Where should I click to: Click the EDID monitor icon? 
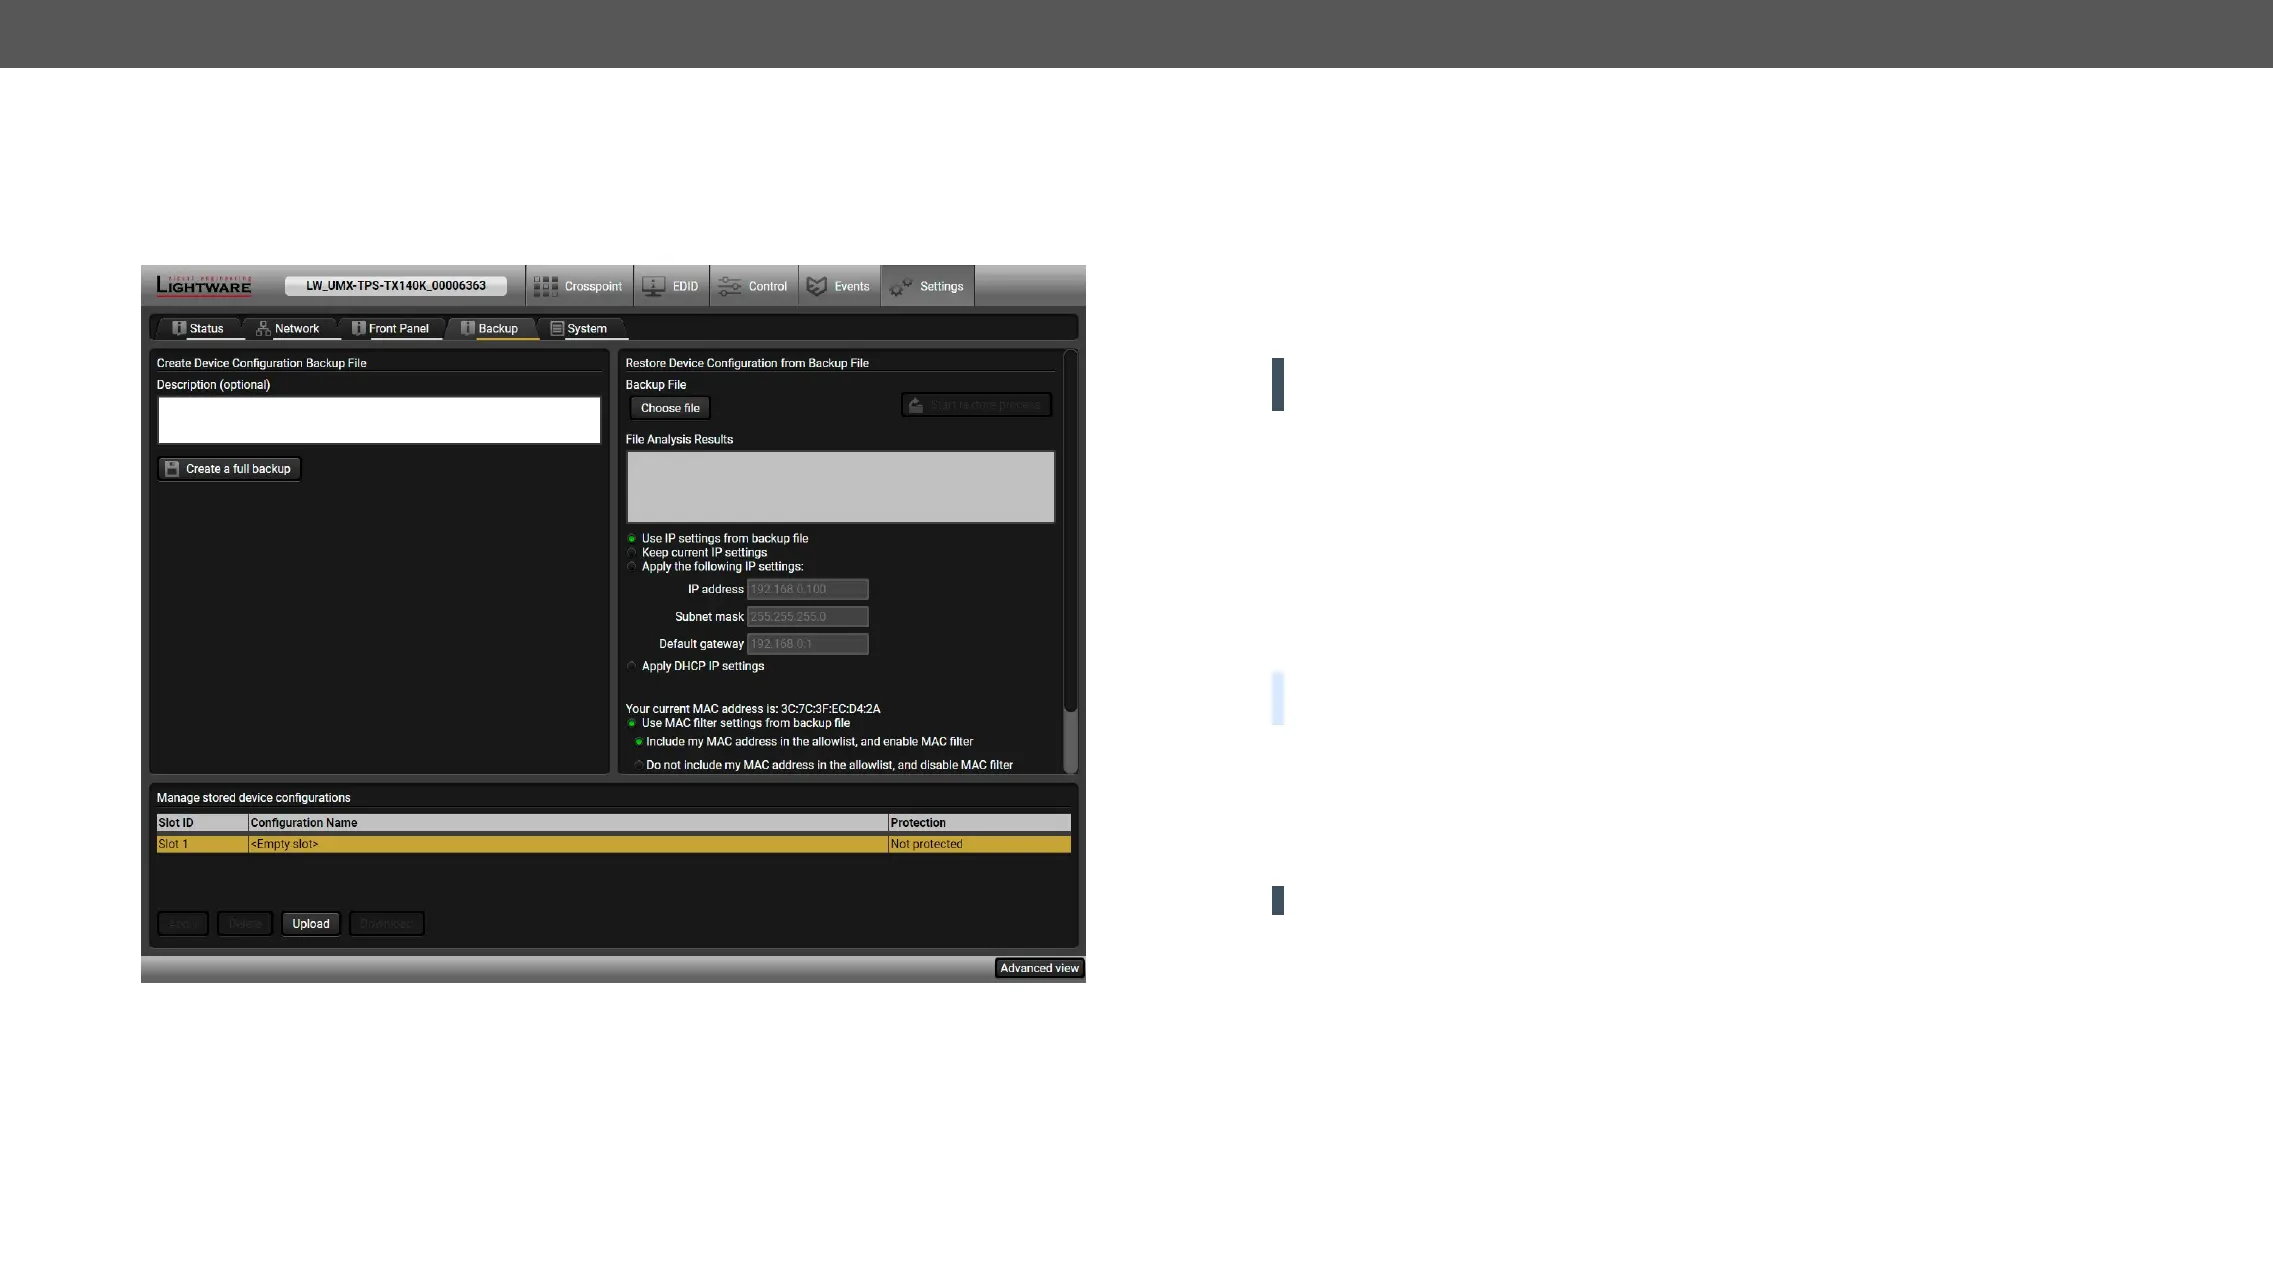click(x=653, y=287)
